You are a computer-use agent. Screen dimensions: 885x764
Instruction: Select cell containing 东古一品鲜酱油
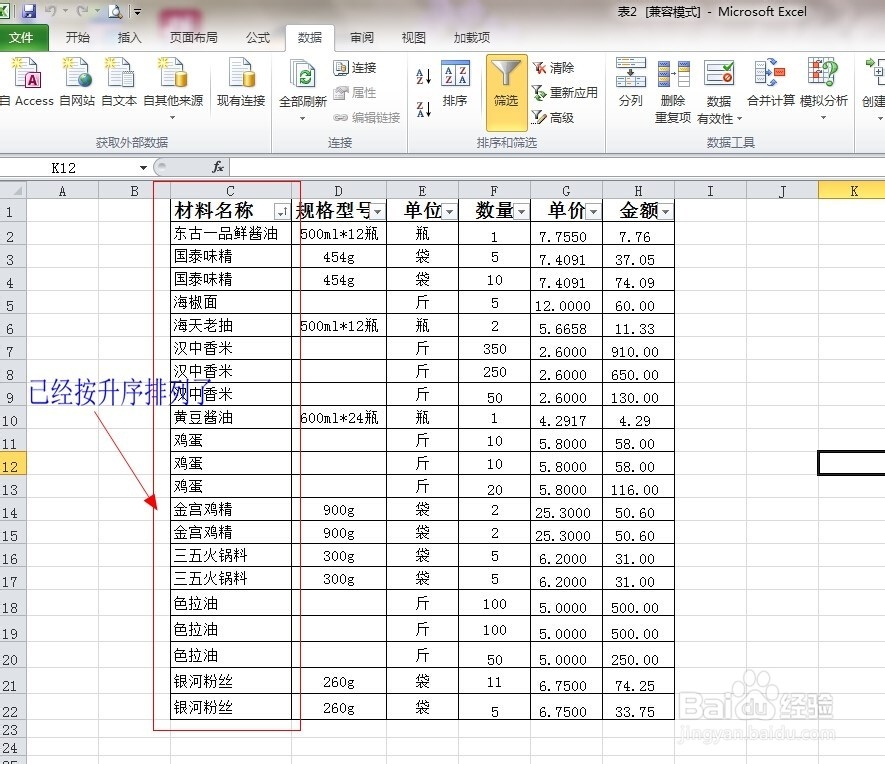[231, 233]
